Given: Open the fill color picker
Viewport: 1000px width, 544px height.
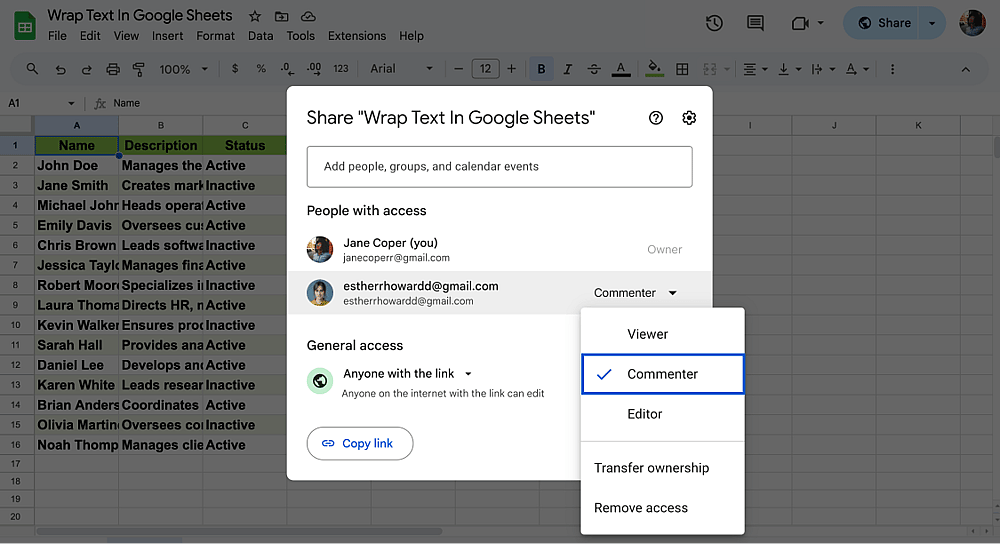Looking at the screenshot, I should point(654,69).
